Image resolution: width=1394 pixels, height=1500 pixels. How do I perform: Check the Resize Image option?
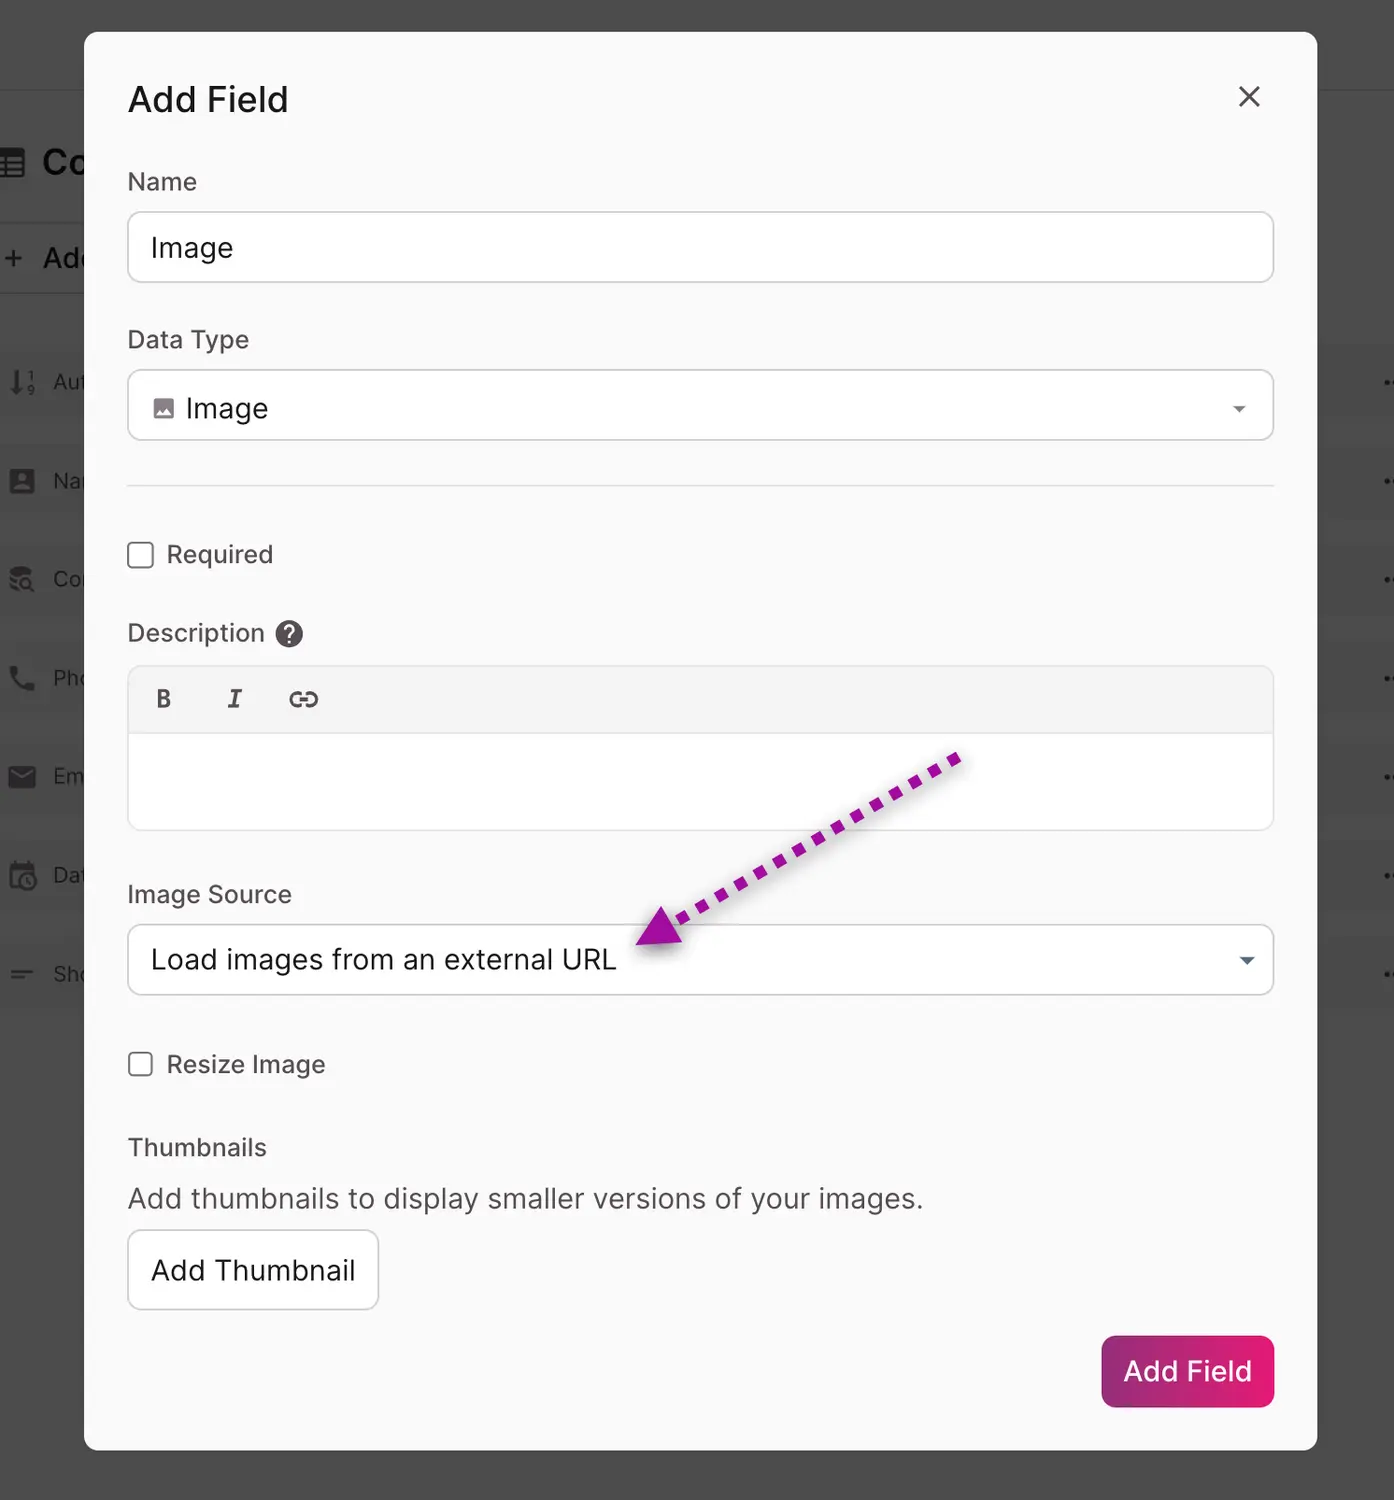tap(141, 1064)
